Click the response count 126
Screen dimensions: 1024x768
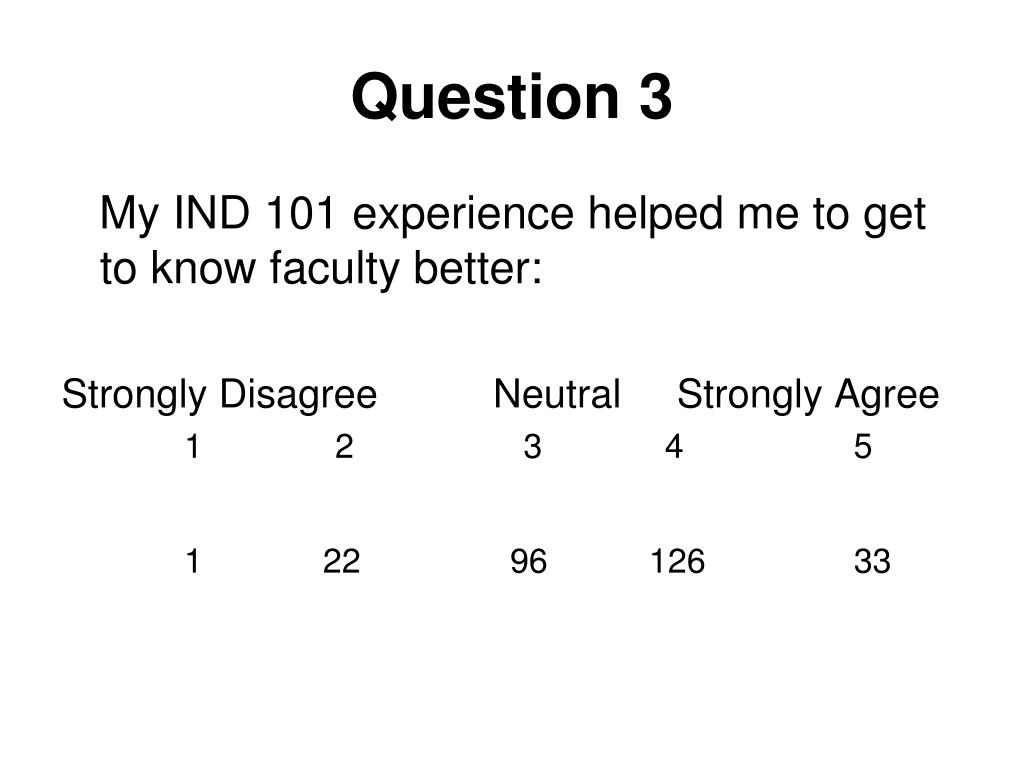click(x=677, y=561)
